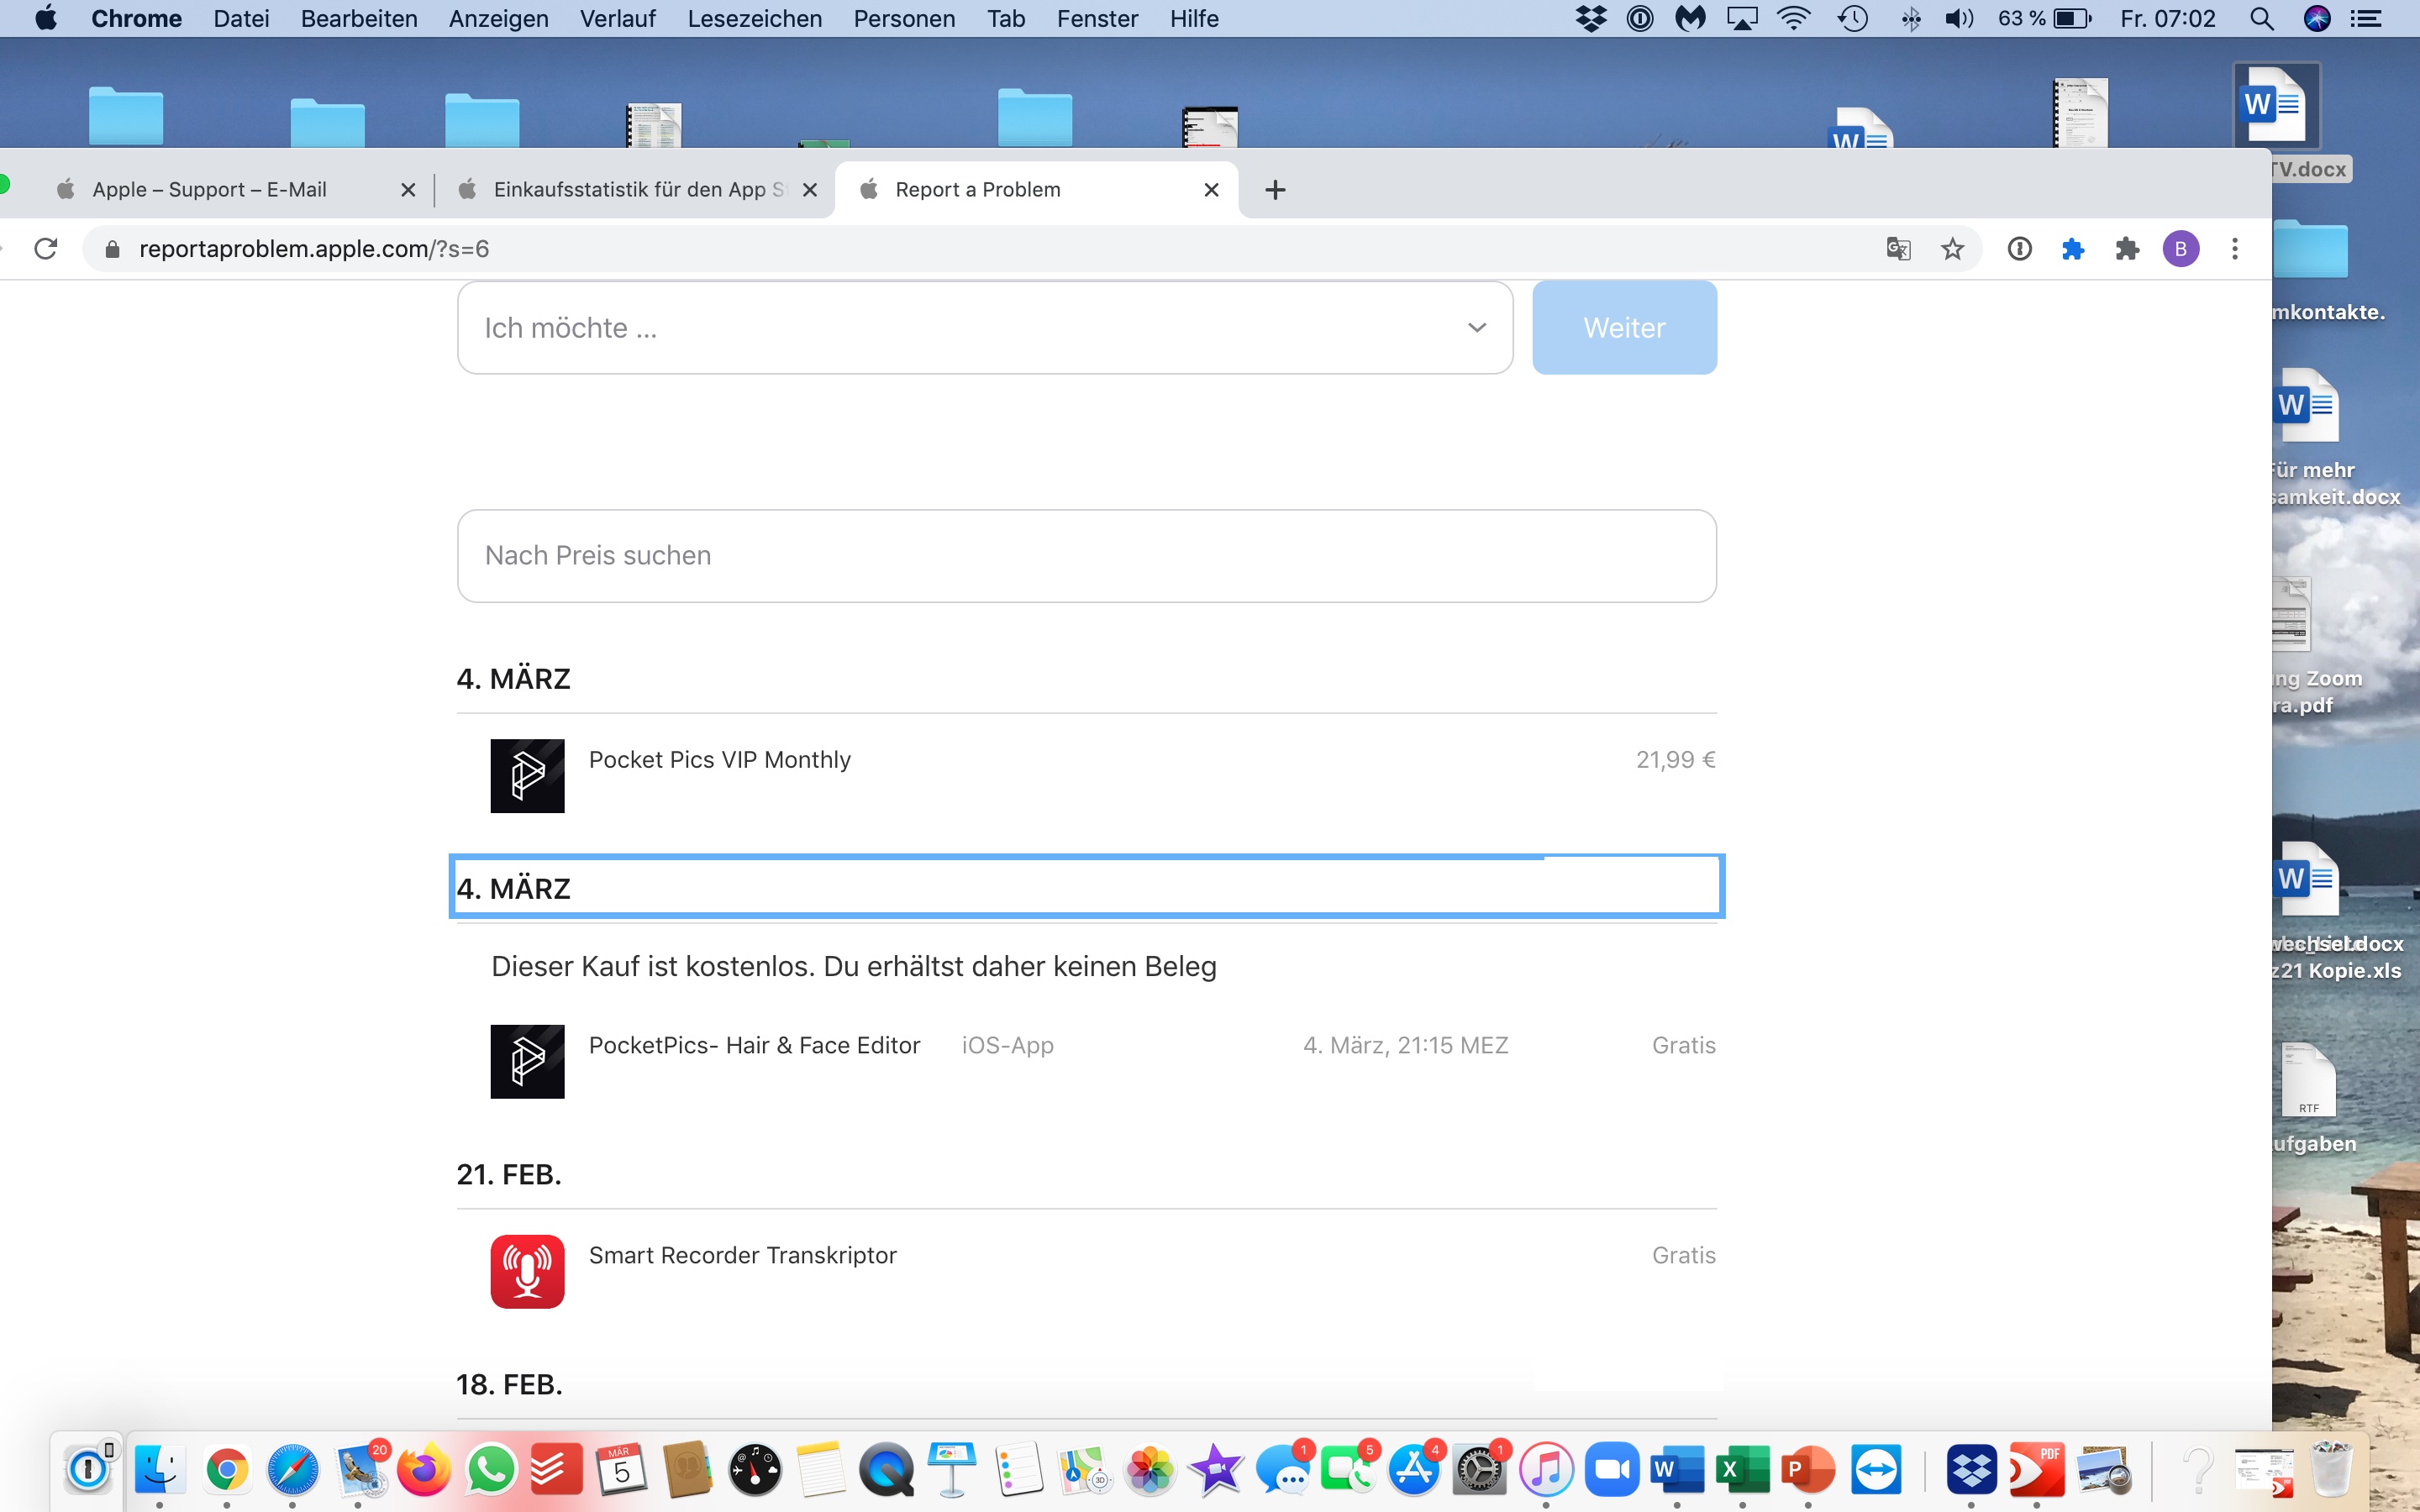Image resolution: width=2420 pixels, height=1512 pixels.
Task: Click the purple profile avatar B
Action: click(x=2181, y=249)
